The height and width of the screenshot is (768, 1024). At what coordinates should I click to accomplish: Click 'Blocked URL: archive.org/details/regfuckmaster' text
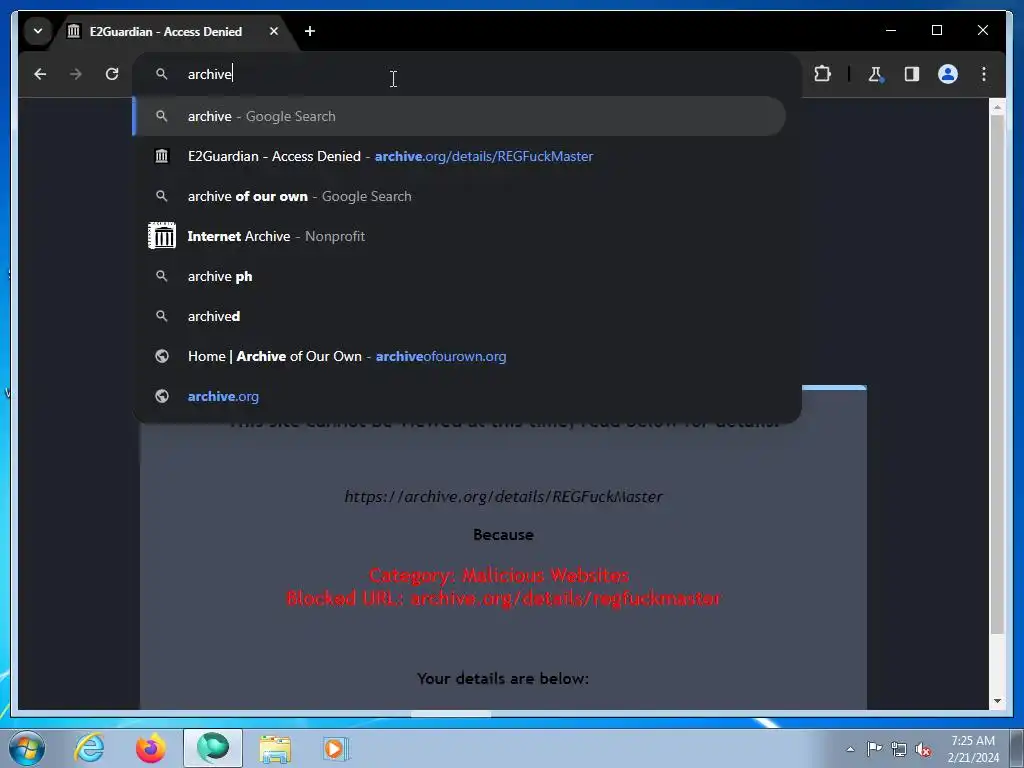point(504,598)
